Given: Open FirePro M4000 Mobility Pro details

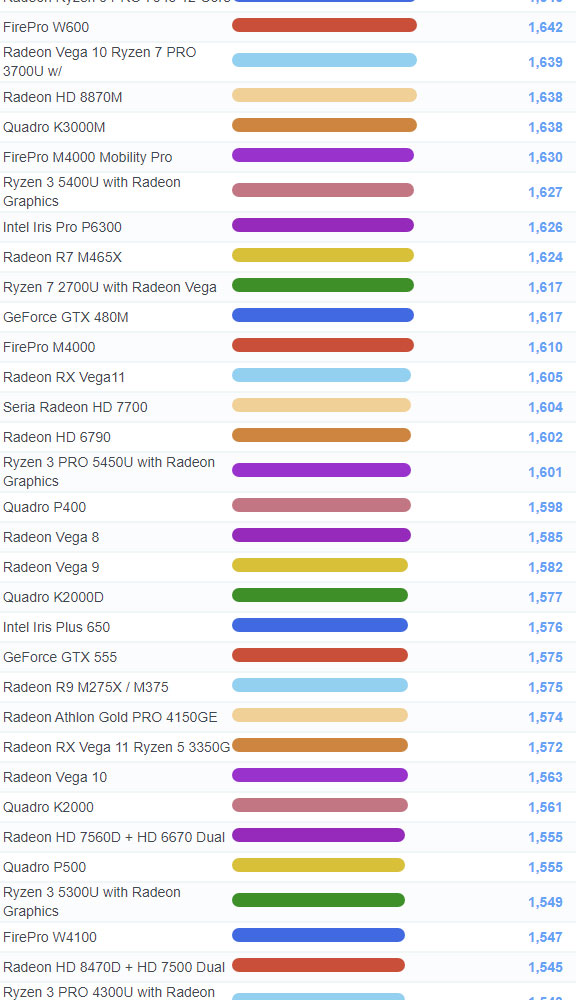Looking at the screenshot, I should pos(87,158).
